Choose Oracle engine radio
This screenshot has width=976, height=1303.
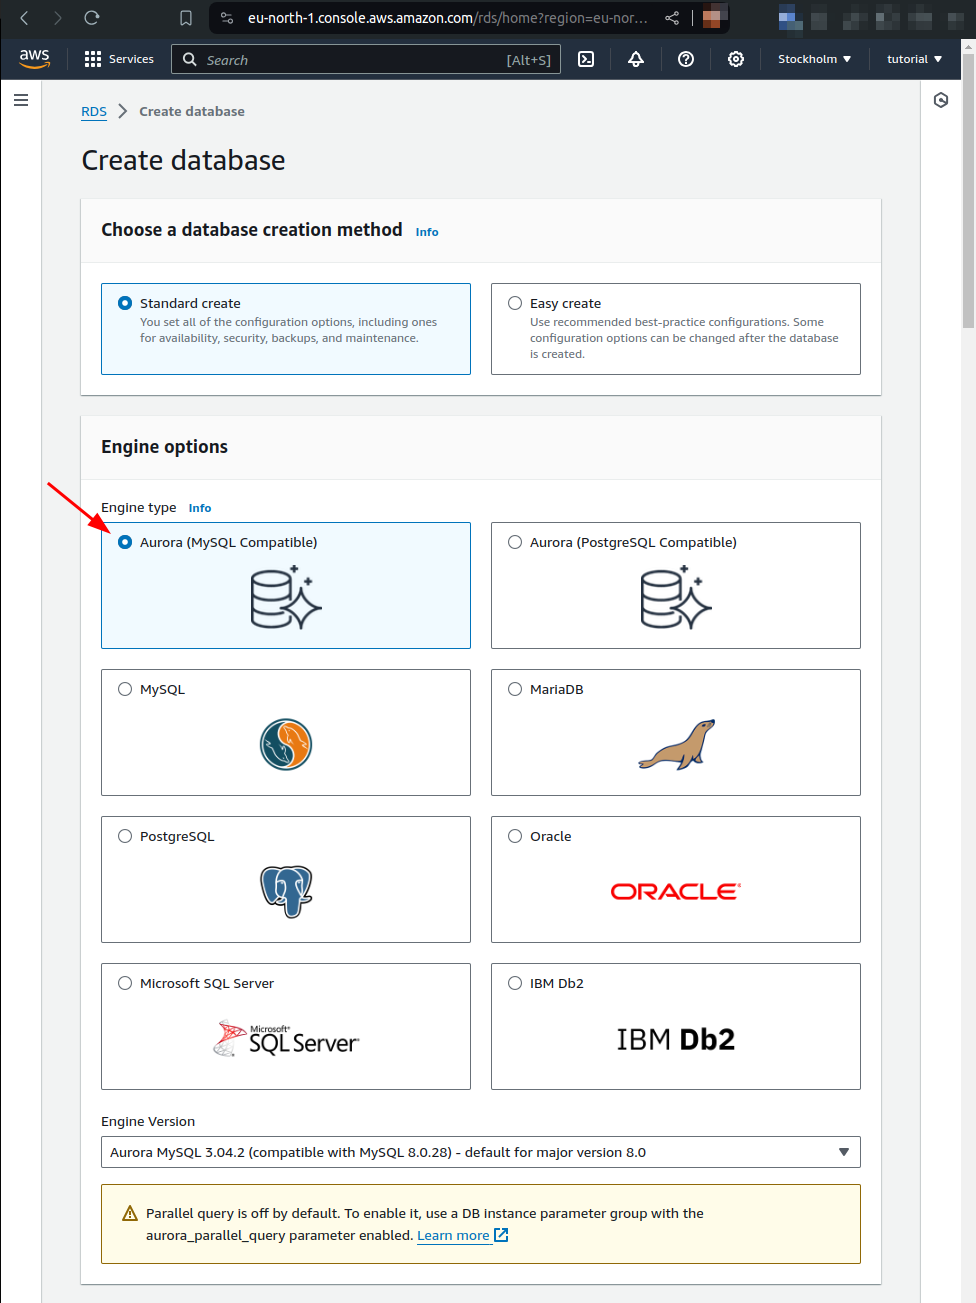[515, 836]
